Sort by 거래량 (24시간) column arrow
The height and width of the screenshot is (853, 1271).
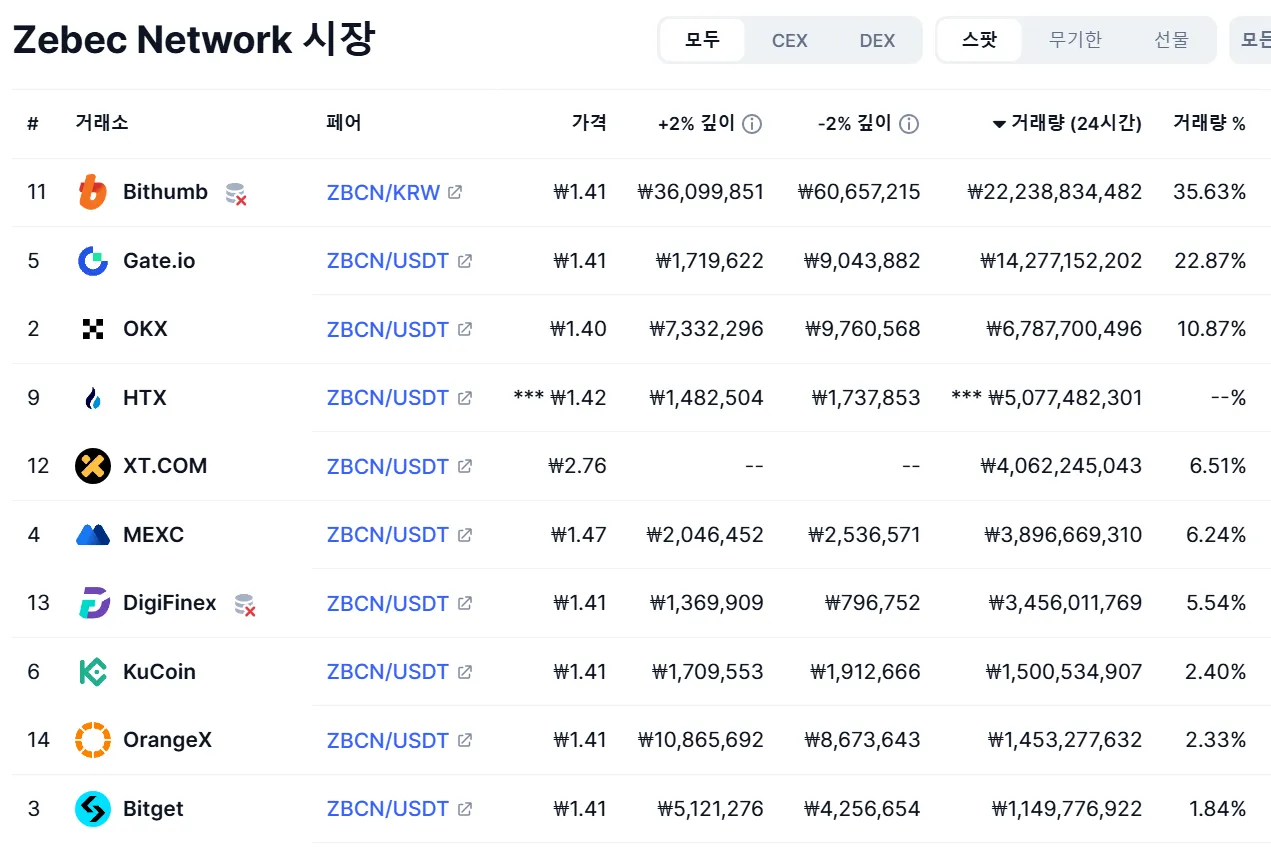[998, 124]
